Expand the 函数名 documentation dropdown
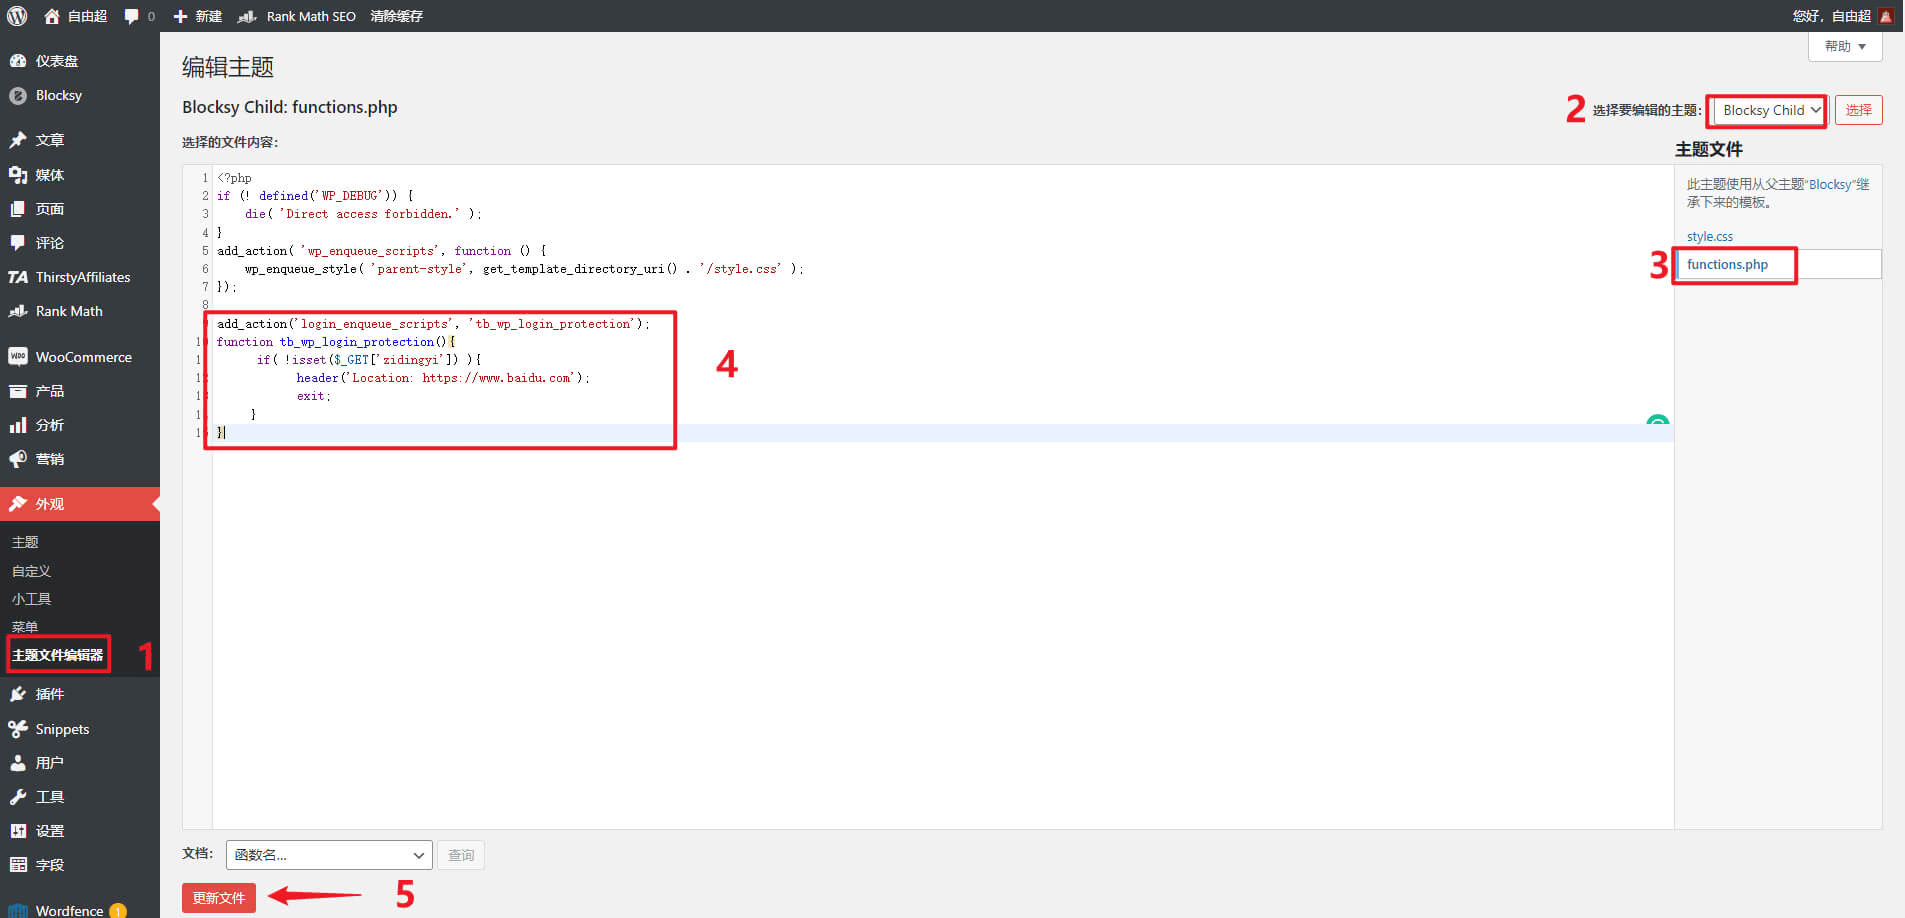This screenshot has height=918, width=1905. pos(329,855)
